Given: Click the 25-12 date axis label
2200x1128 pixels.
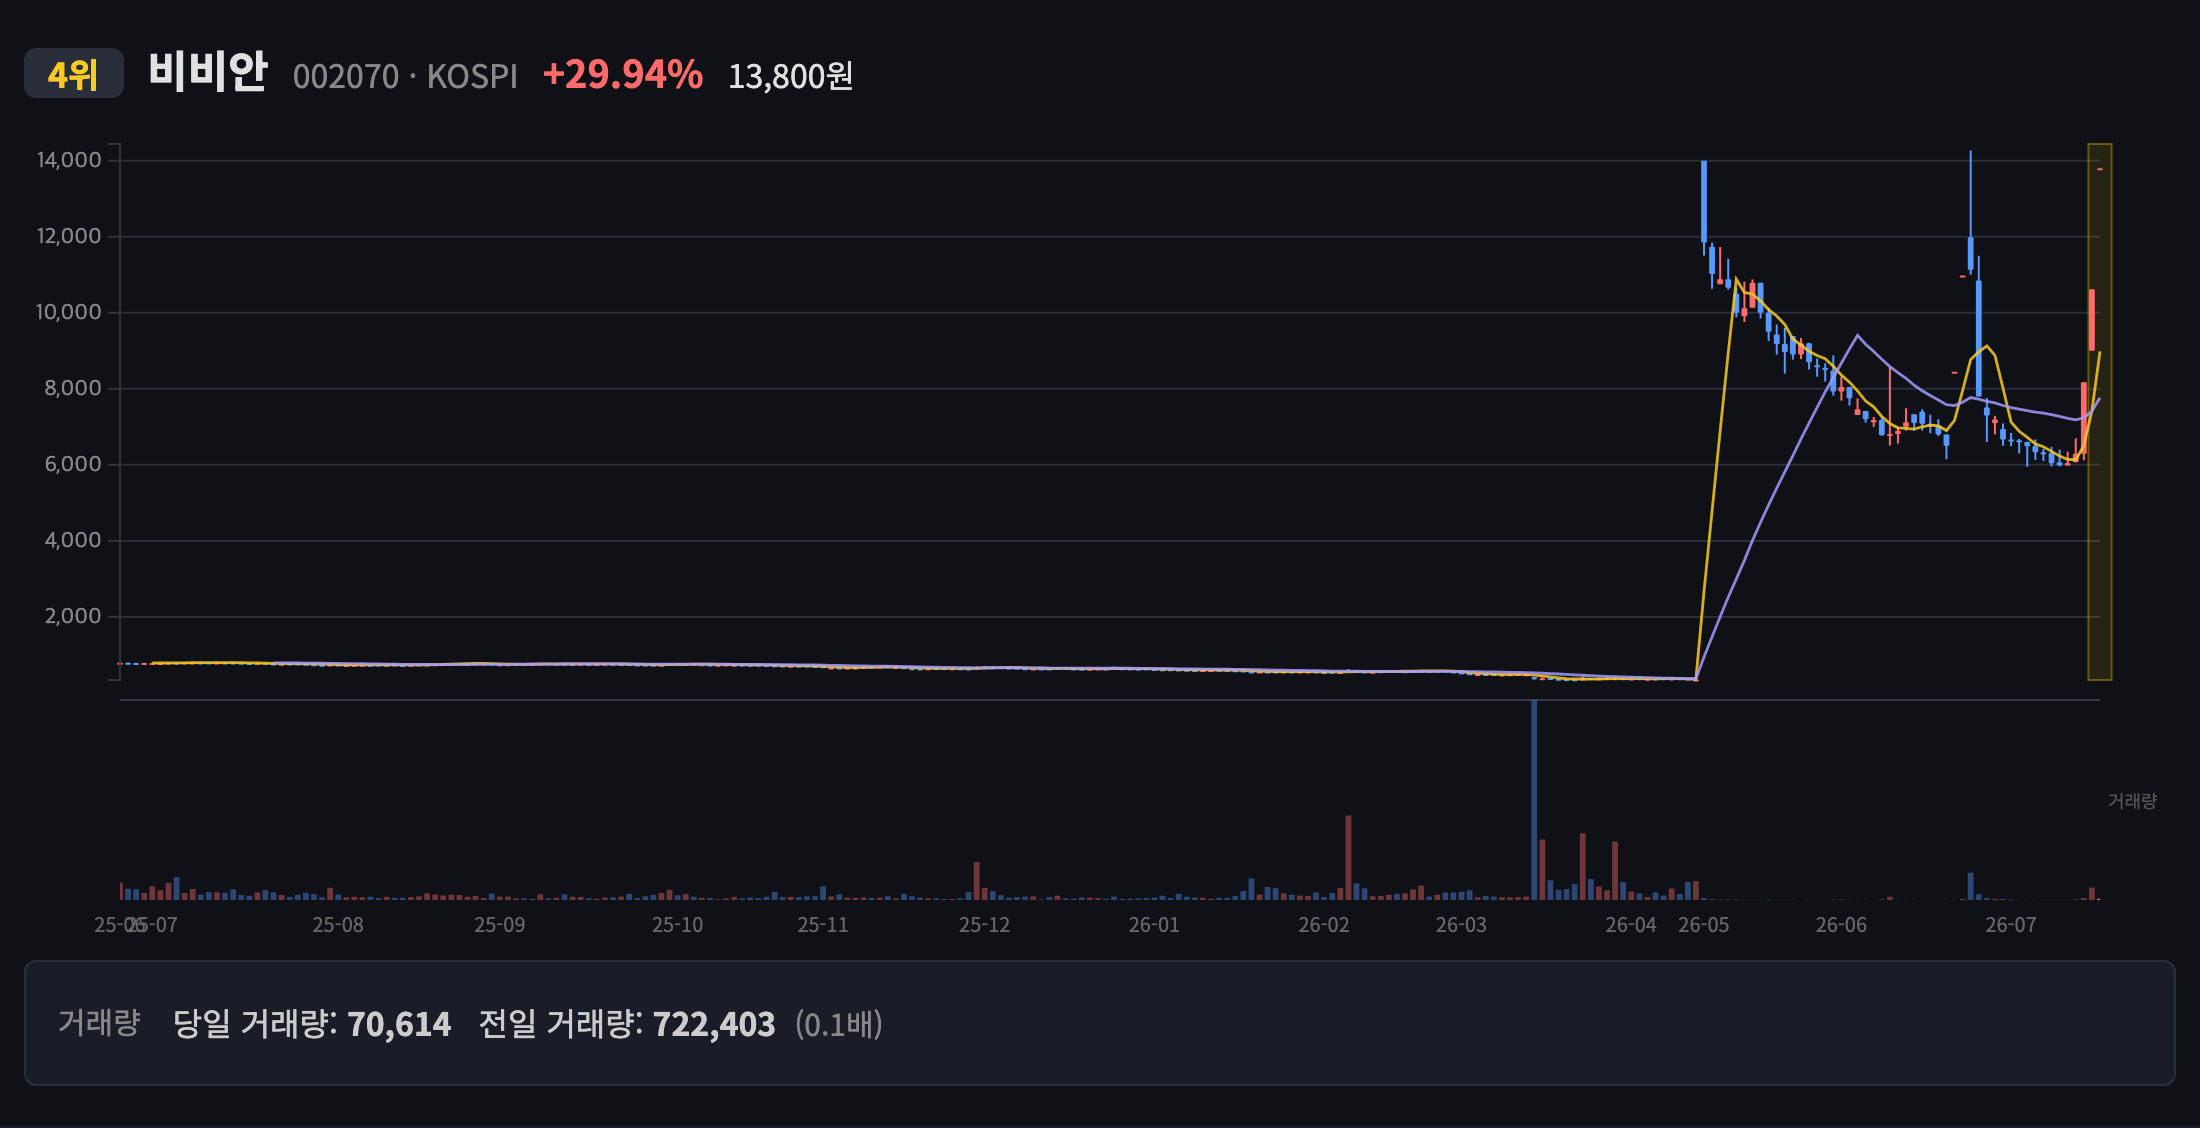Looking at the screenshot, I should click(x=984, y=925).
